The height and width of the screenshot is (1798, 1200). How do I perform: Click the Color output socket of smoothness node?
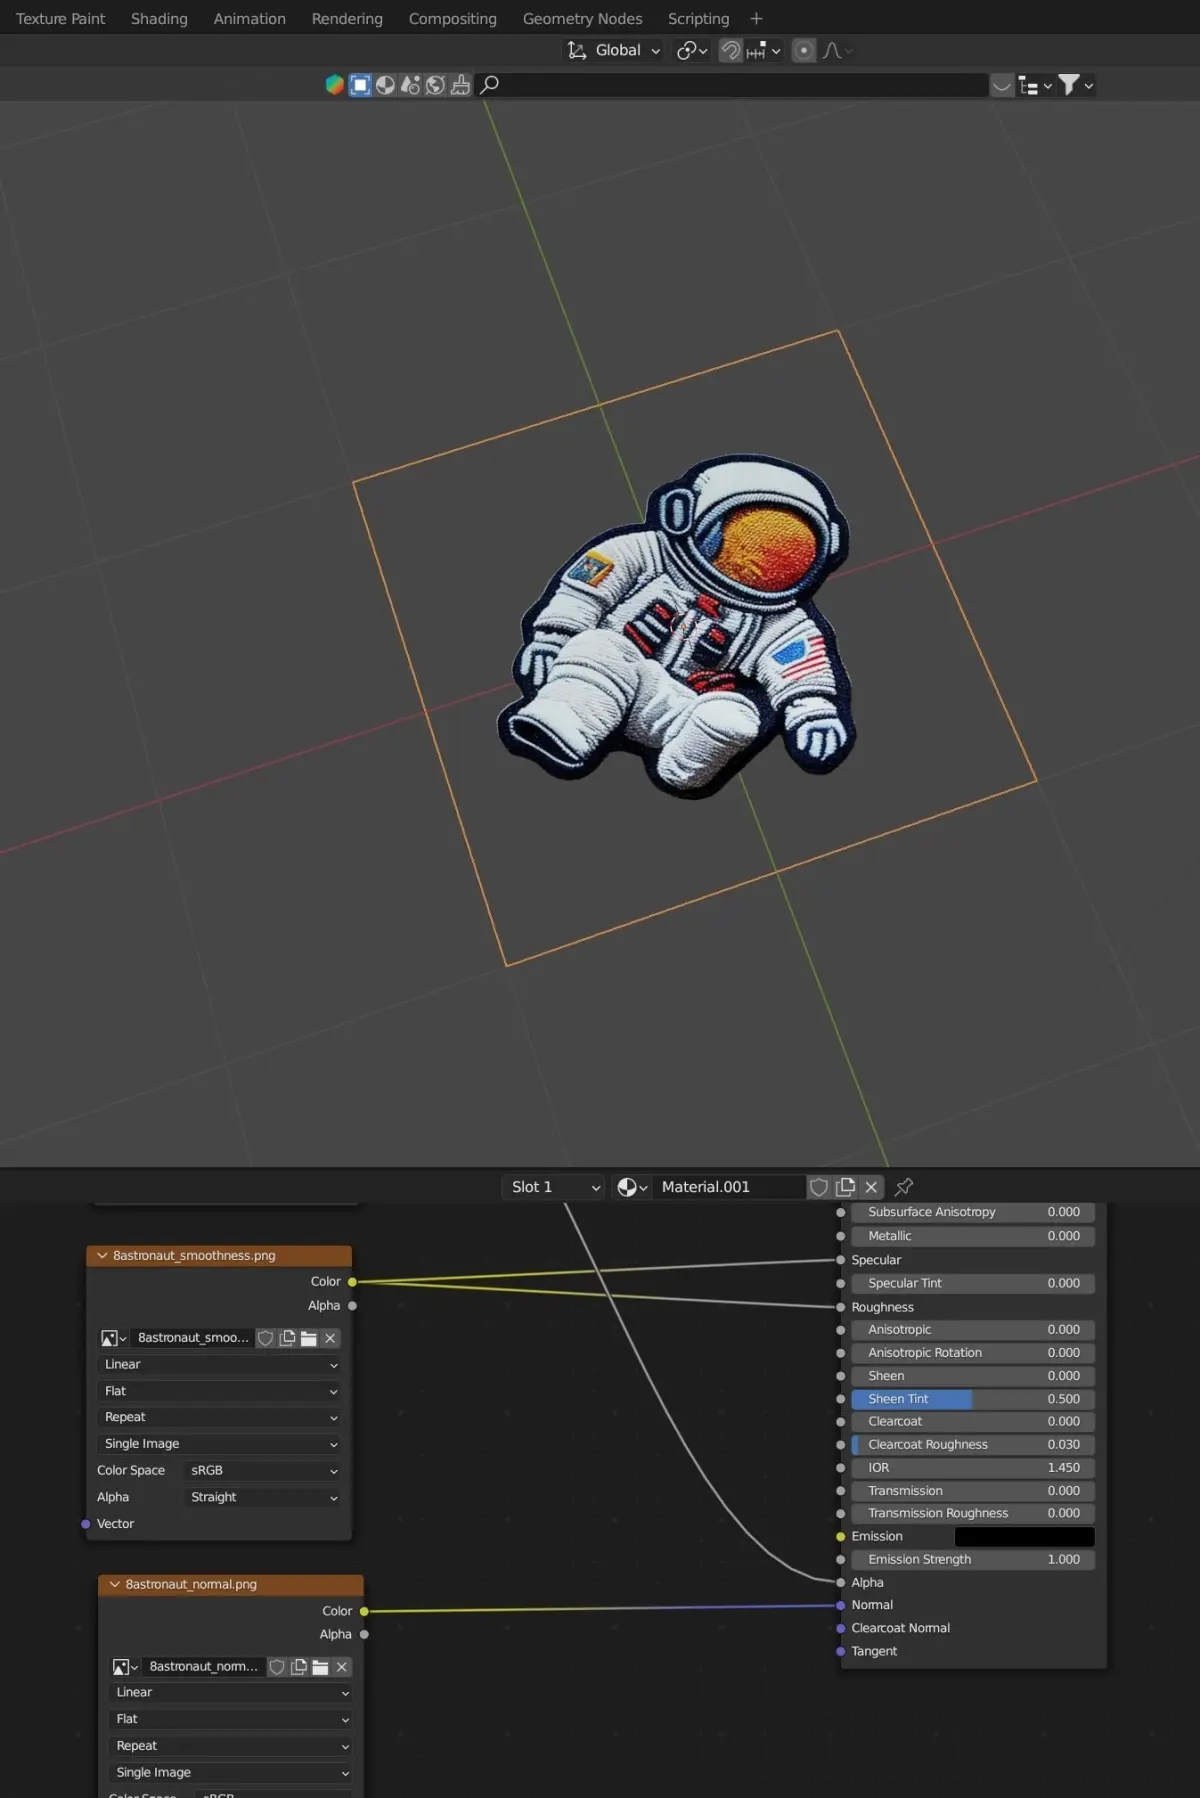click(x=352, y=1282)
